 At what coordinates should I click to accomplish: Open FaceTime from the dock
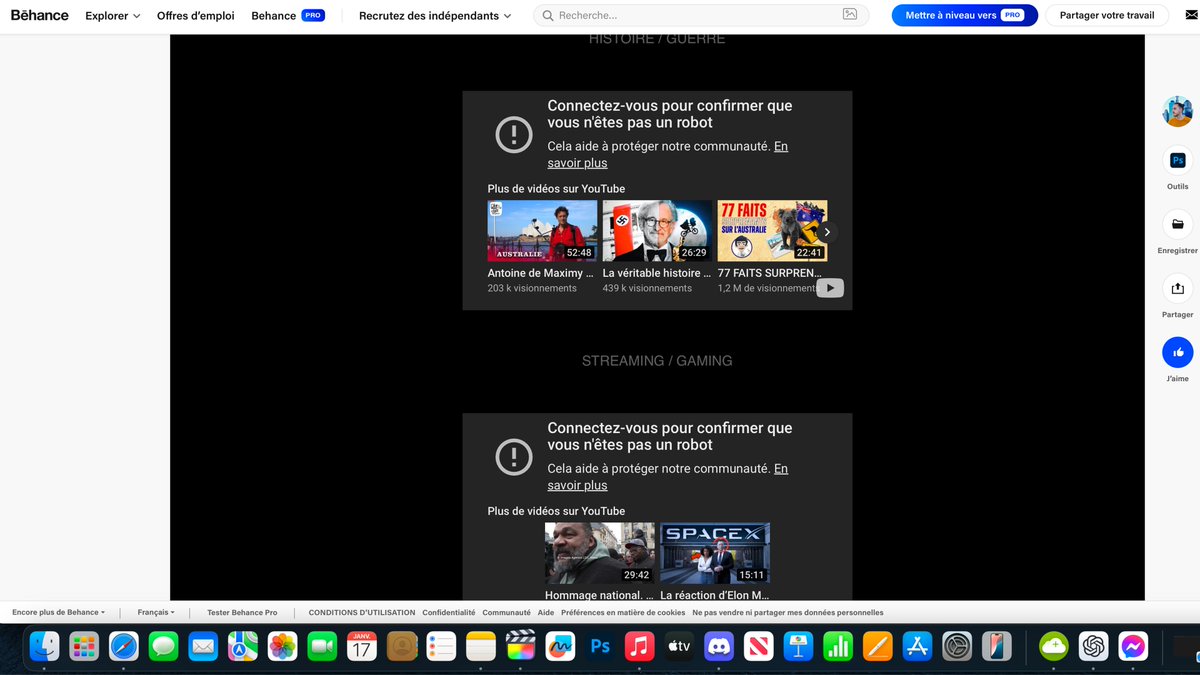click(x=322, y=646)
